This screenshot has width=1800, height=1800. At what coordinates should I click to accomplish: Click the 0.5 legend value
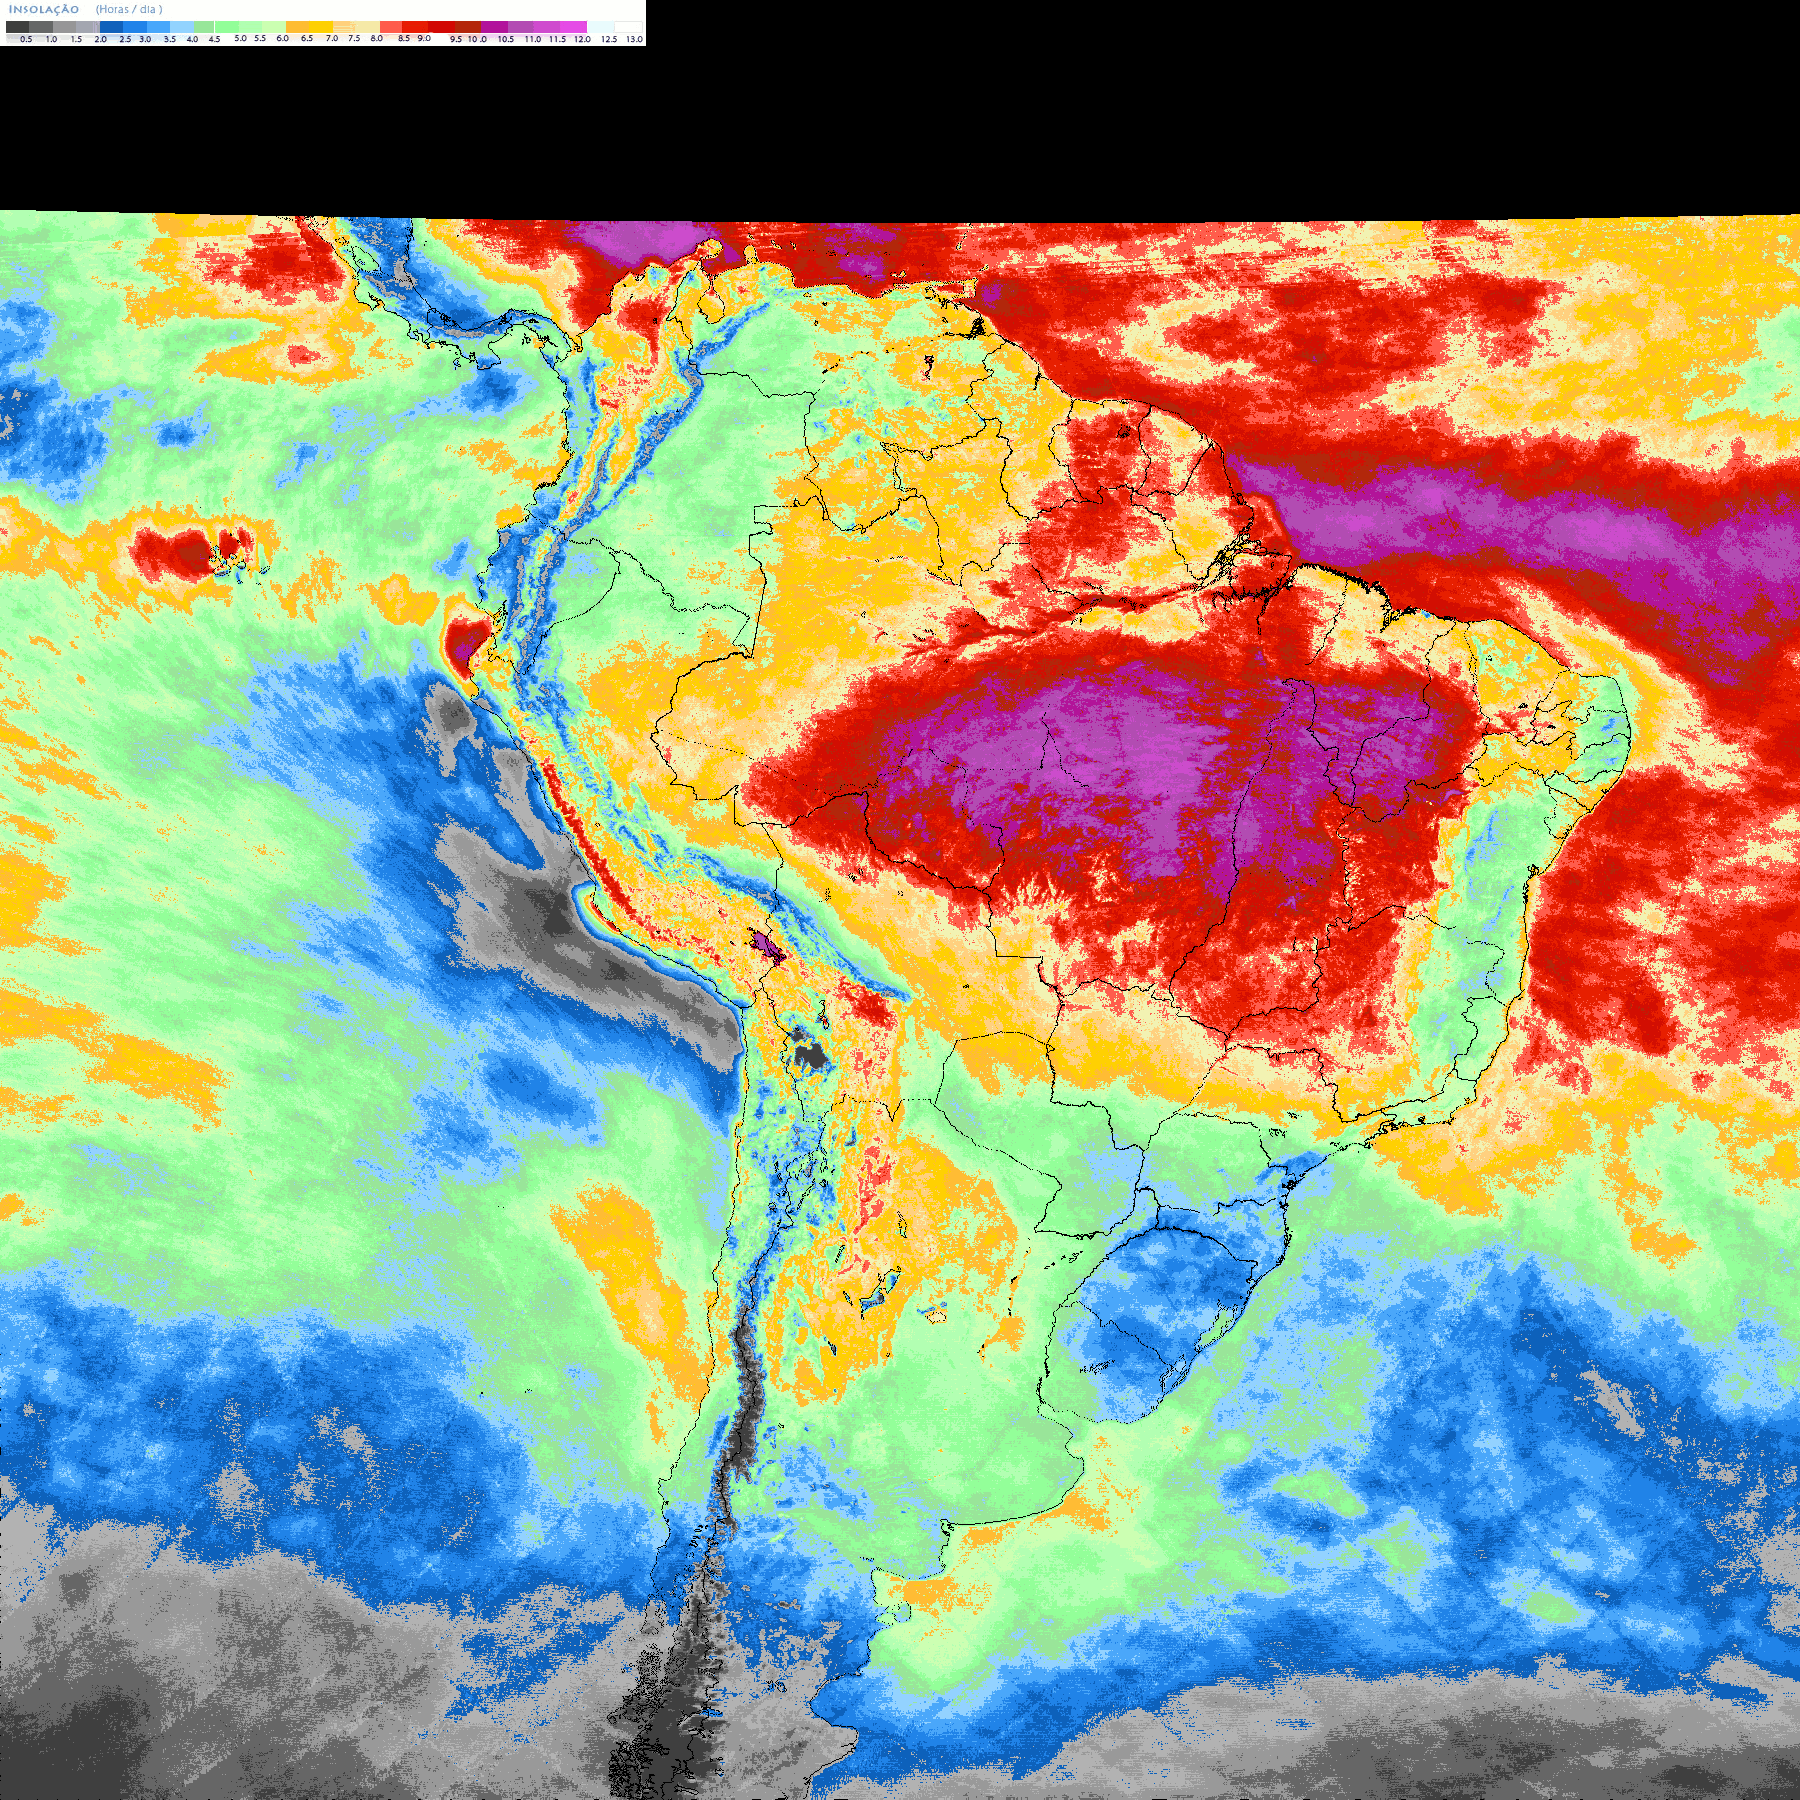pyautogui.click(x=26, y=39)
